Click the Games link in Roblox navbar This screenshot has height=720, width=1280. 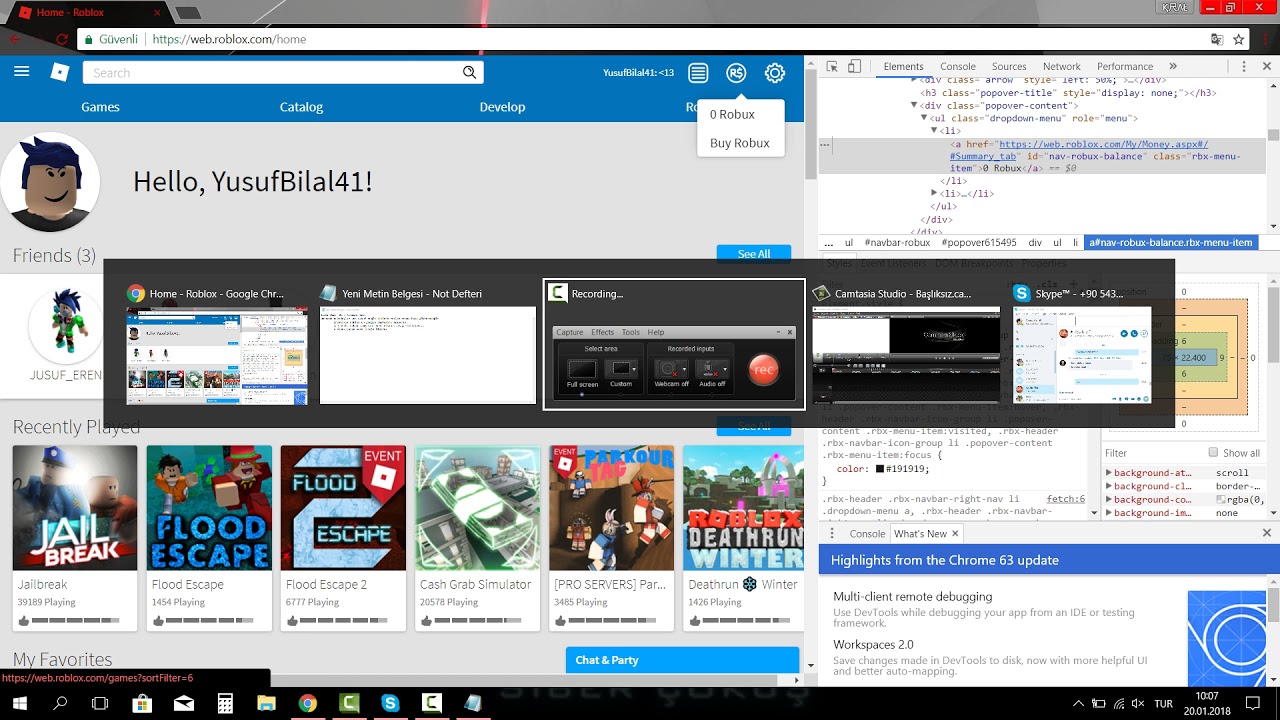click(100, 107)
